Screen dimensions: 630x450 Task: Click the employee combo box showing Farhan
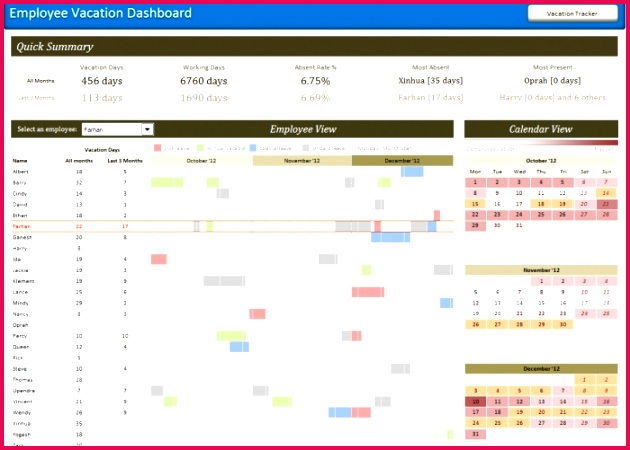click(x=117, y=129)
